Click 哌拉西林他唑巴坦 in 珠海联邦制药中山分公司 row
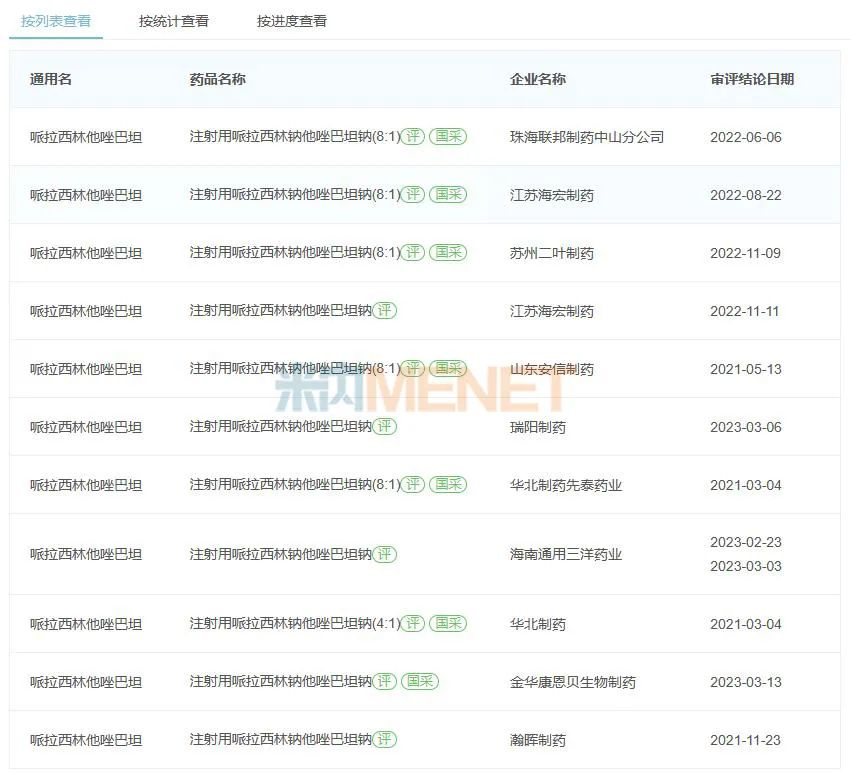The width and height of the screenshot is (851, 774). (x=86, y=137)
